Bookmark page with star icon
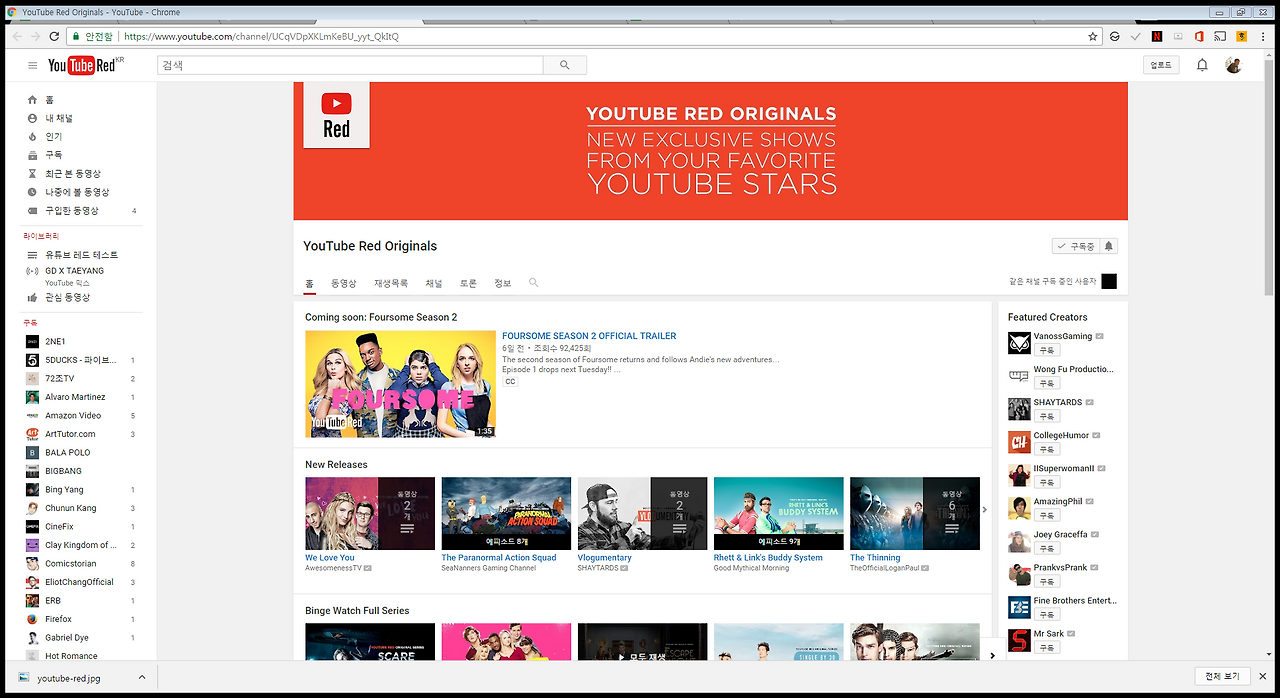Image resolution: width=1280 pixels, height=698 pixels. [x=1093, y=36]
